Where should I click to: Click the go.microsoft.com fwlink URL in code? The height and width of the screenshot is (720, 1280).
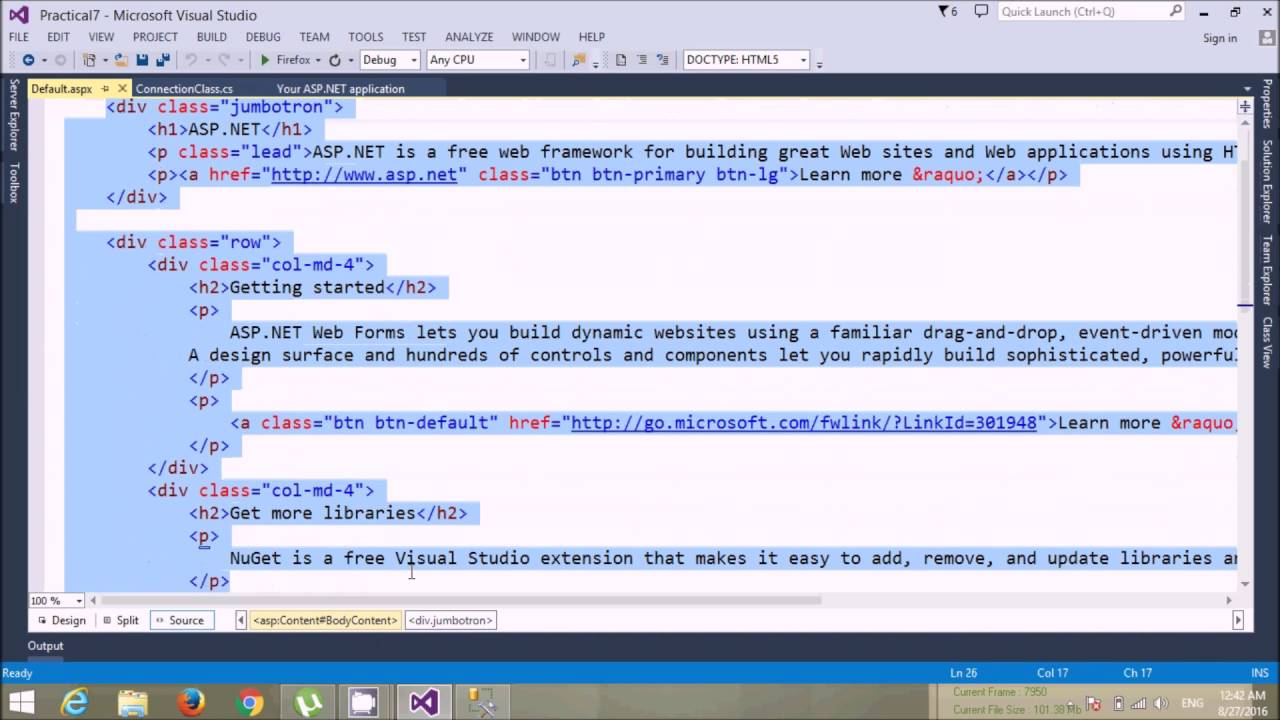[x=804, y=423]
